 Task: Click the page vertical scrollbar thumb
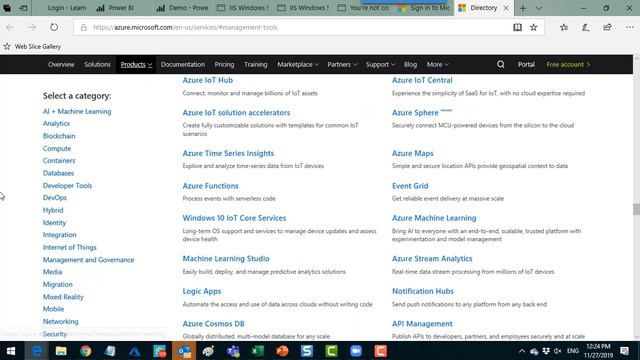click(x=636, y=209)
